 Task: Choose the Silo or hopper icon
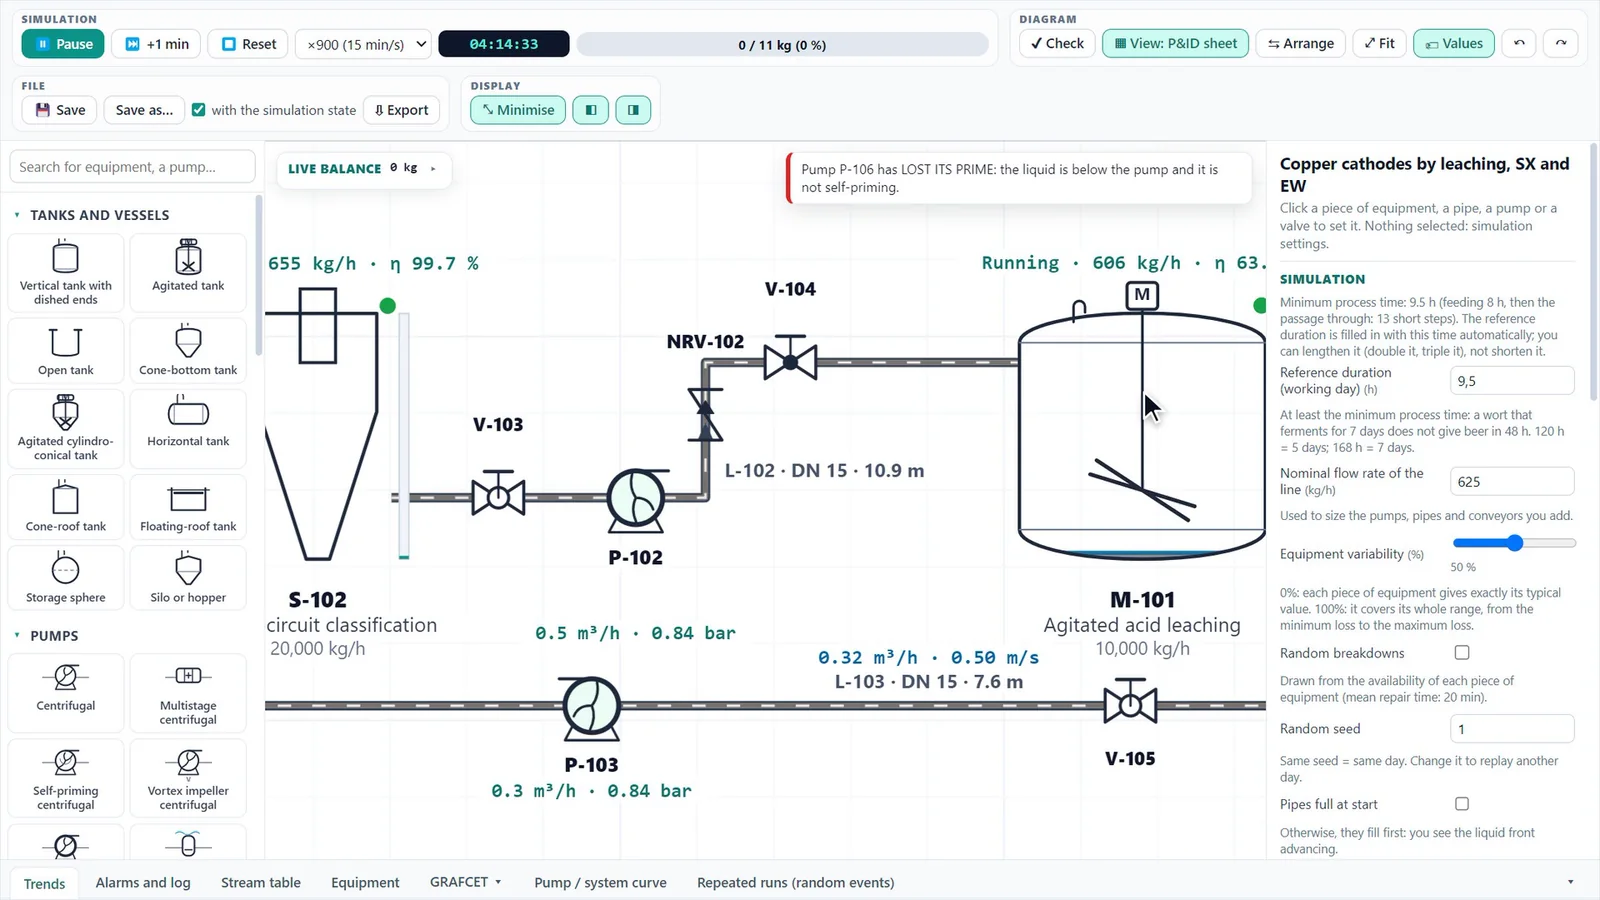[x=188, y=578]
